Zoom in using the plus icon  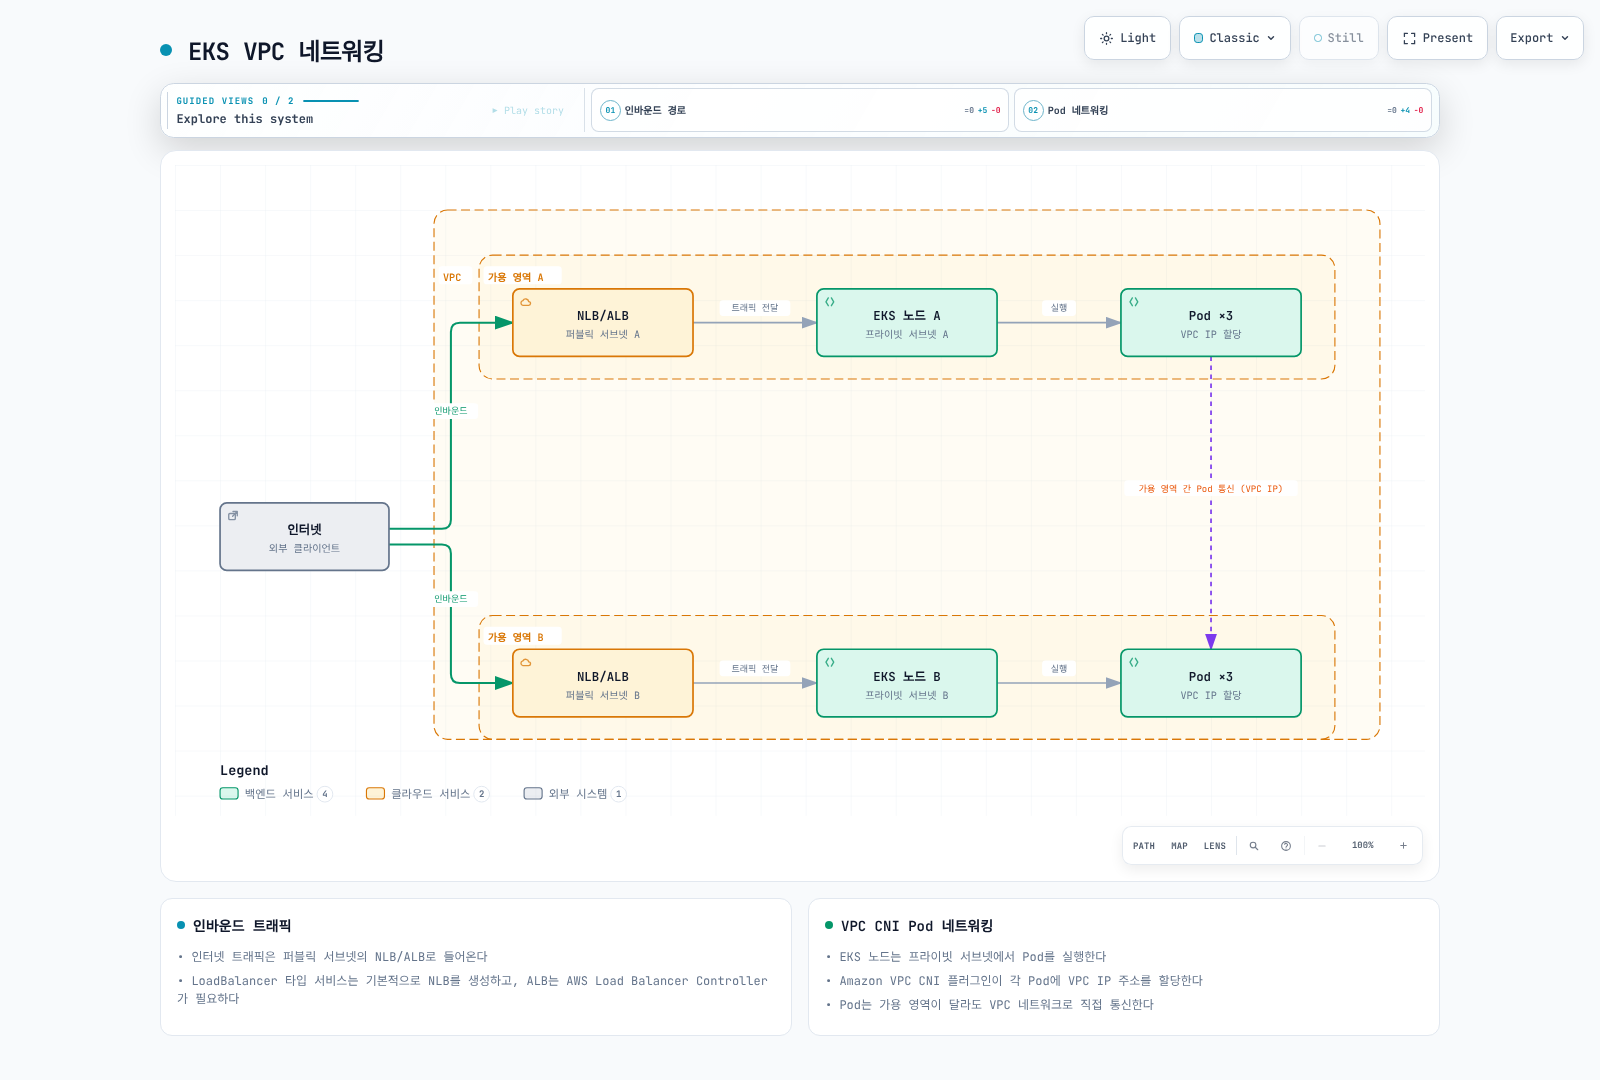pyautogui.click(x=1403, y=846)
